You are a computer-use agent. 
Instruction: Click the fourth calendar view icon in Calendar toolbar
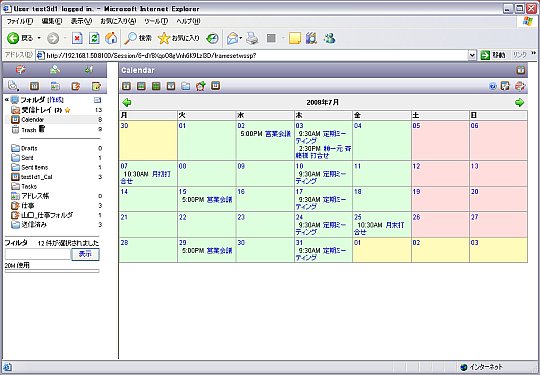[x=171, y=86]
